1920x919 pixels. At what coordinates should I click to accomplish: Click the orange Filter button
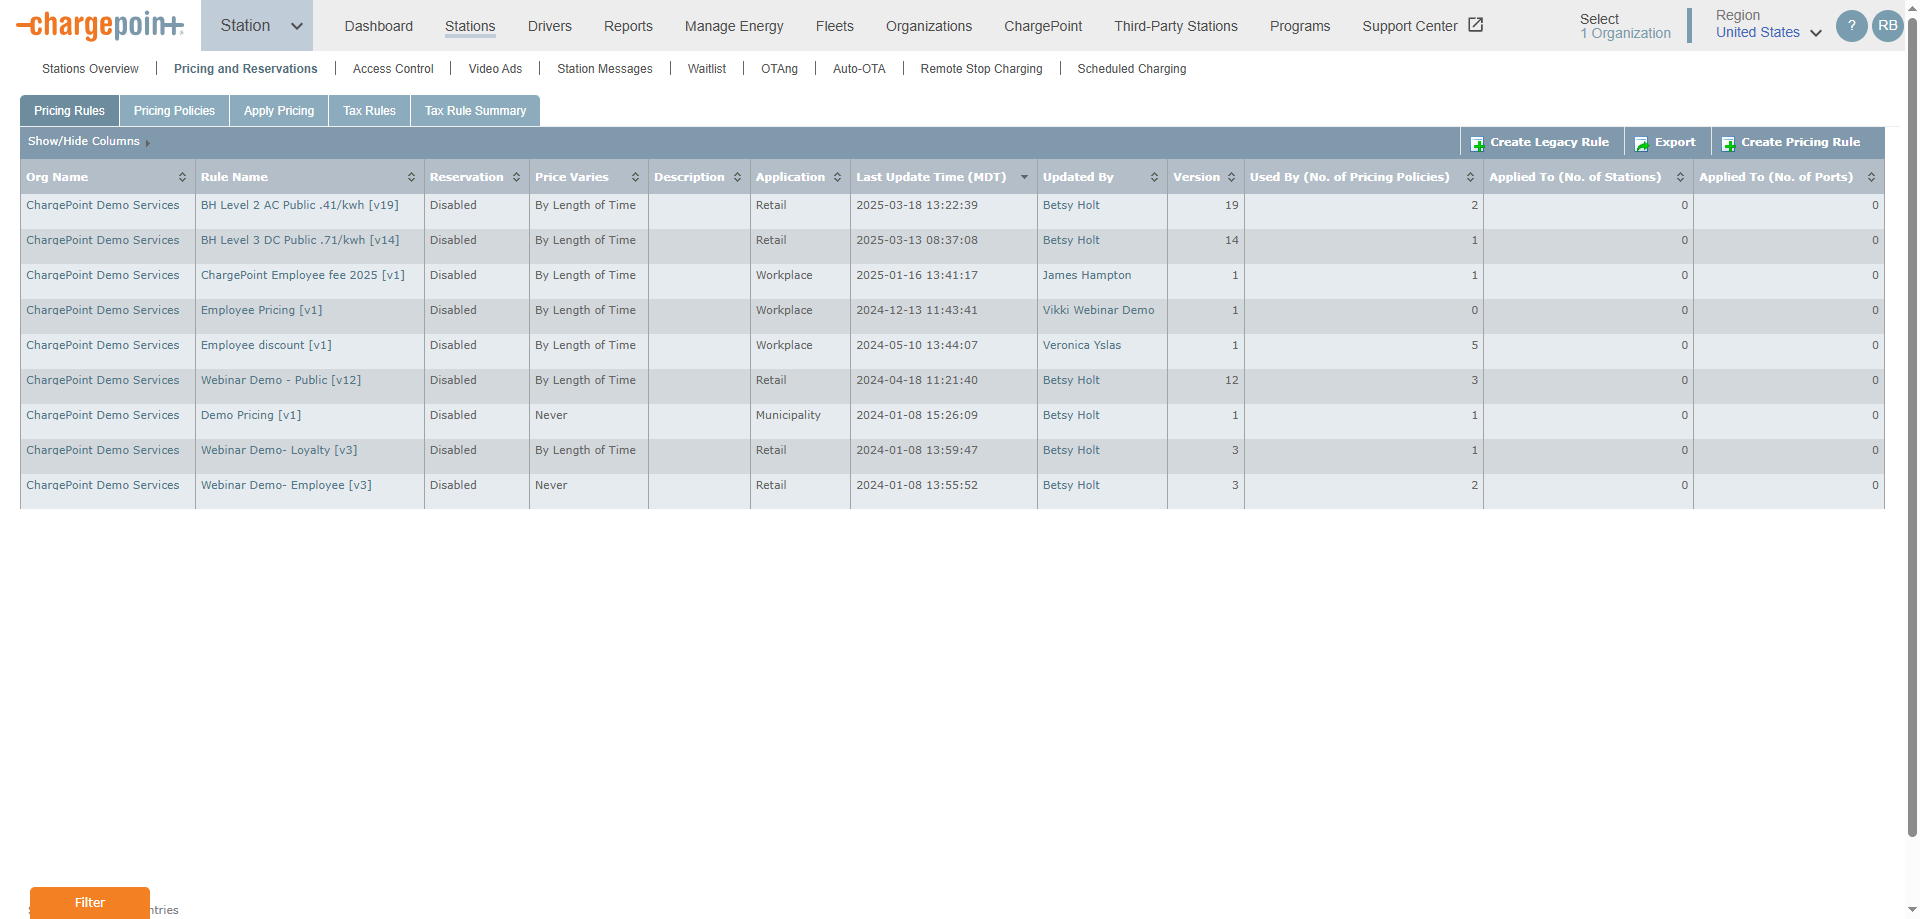coord(90,902)
